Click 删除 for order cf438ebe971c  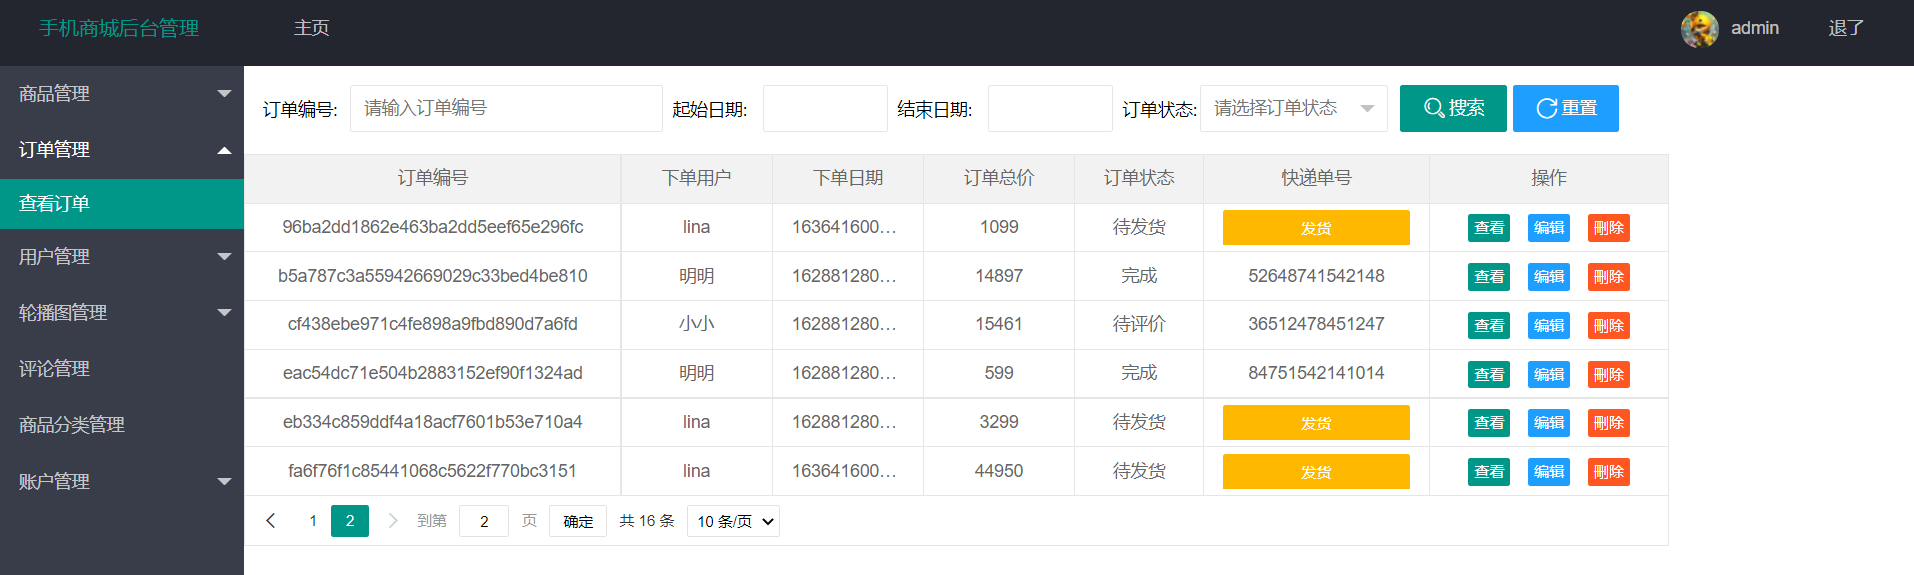coord(1609,326)
